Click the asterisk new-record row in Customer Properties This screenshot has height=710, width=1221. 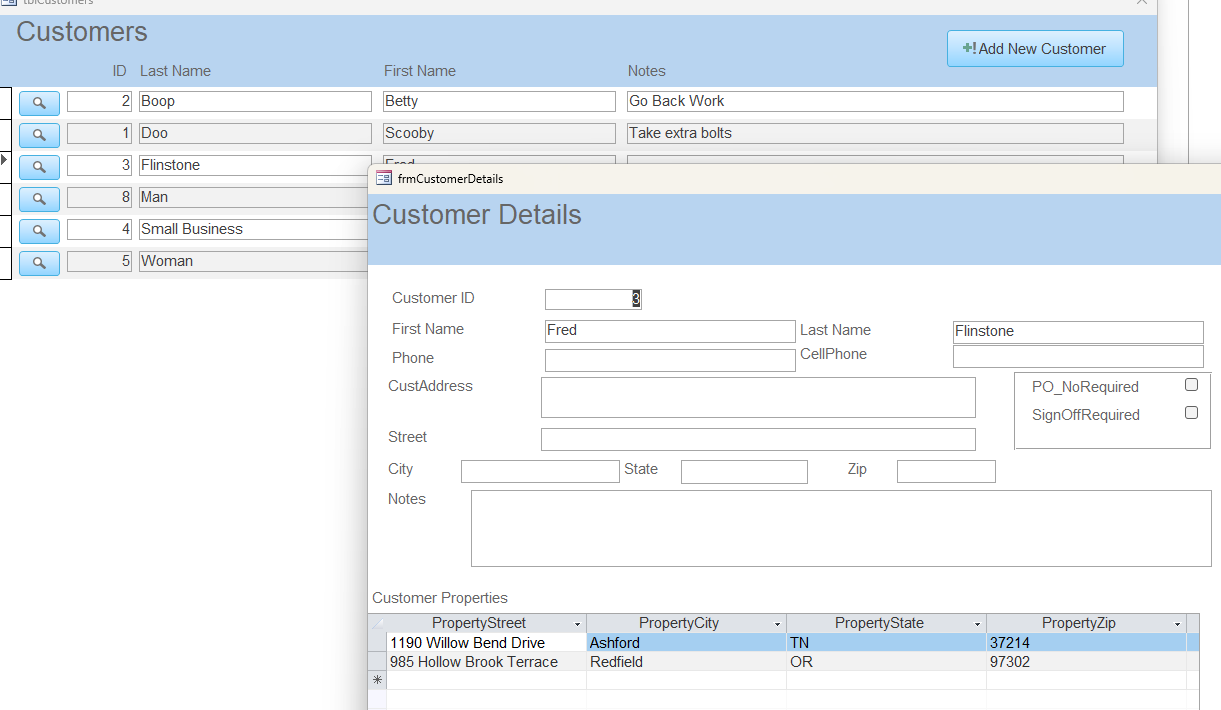pyautogui.click(x=377, y=680)
